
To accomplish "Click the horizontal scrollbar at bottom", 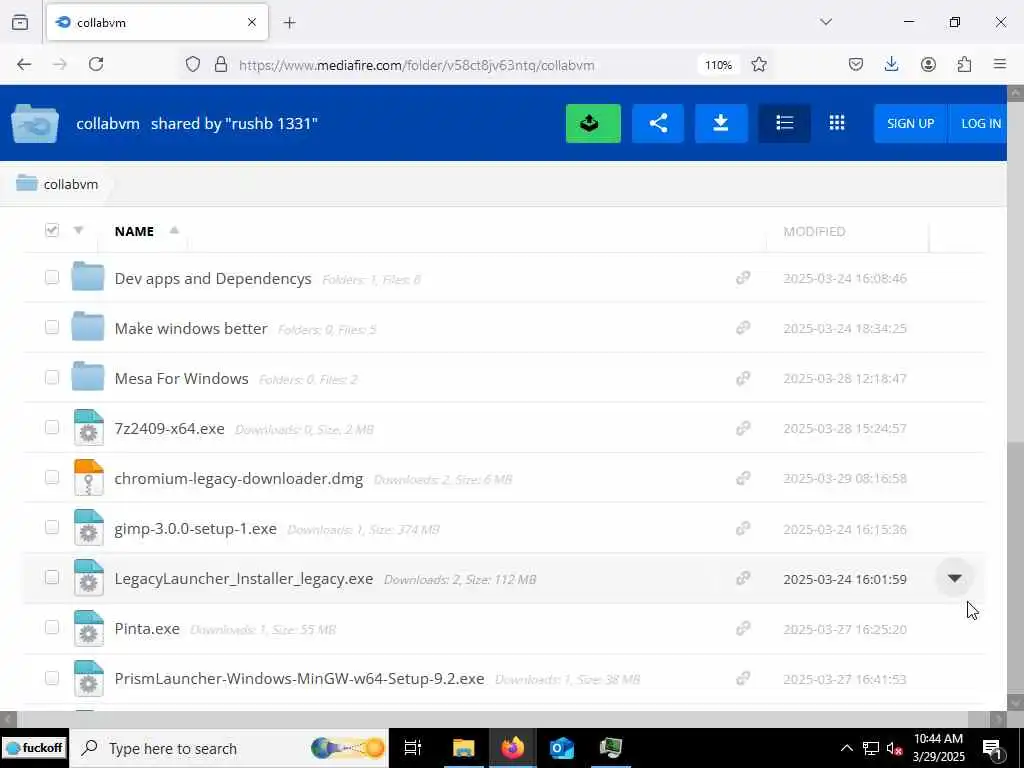I will click(x=493, y=719).
